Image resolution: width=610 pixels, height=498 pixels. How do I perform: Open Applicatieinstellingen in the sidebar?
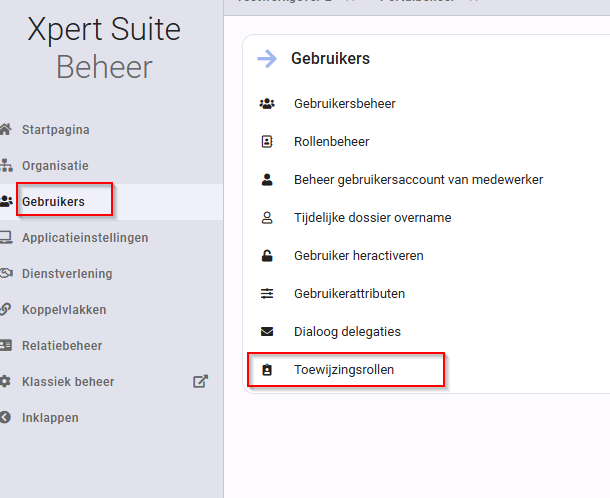pyautogui.click(x=85, y=238)
